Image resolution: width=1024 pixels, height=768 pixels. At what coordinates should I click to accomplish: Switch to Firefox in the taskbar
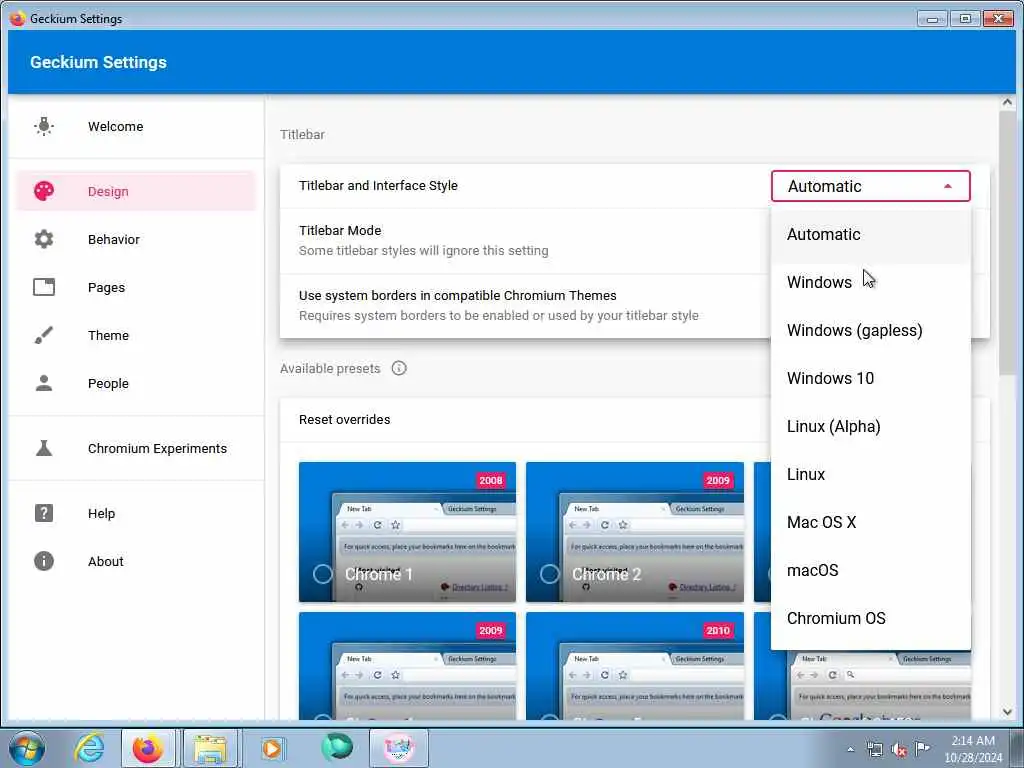148,748
